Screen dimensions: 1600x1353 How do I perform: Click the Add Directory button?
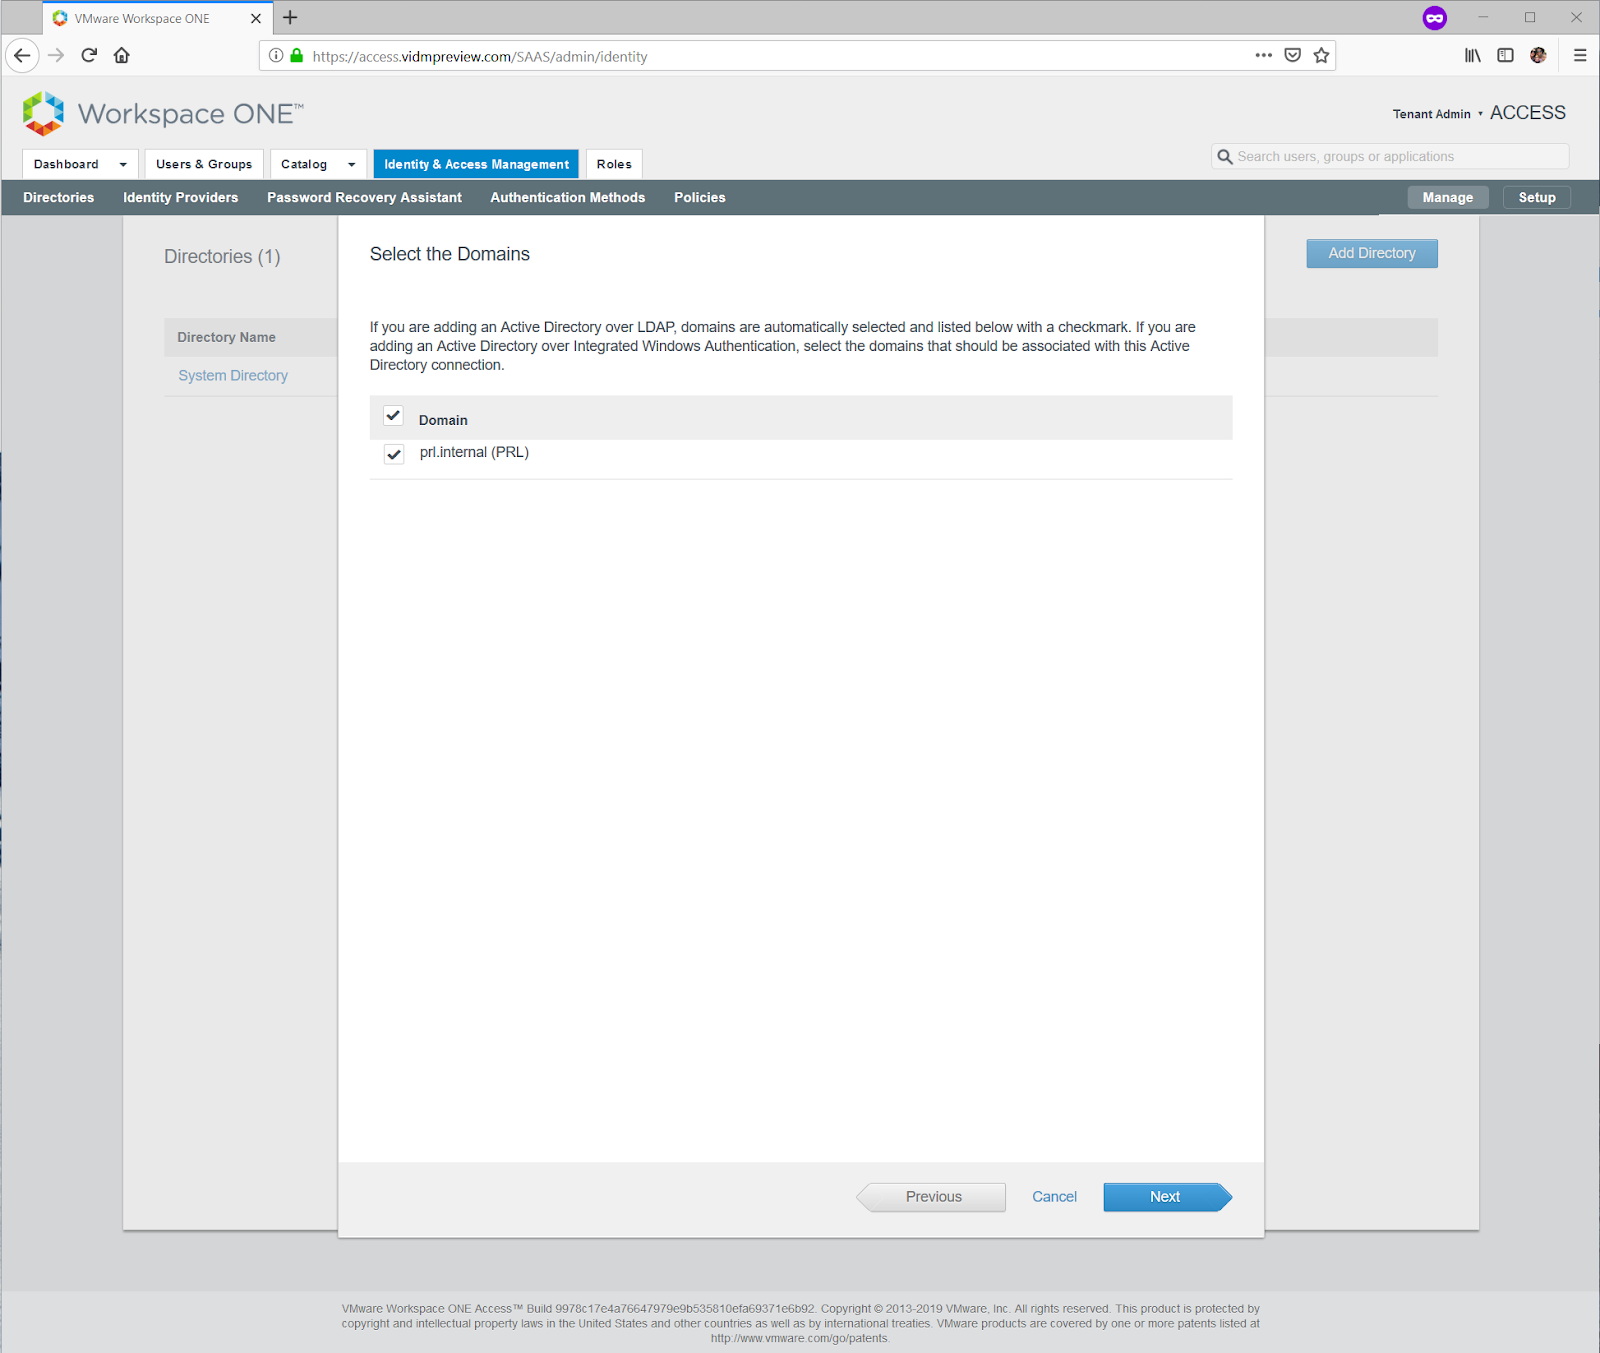(x=1372, y=254)
